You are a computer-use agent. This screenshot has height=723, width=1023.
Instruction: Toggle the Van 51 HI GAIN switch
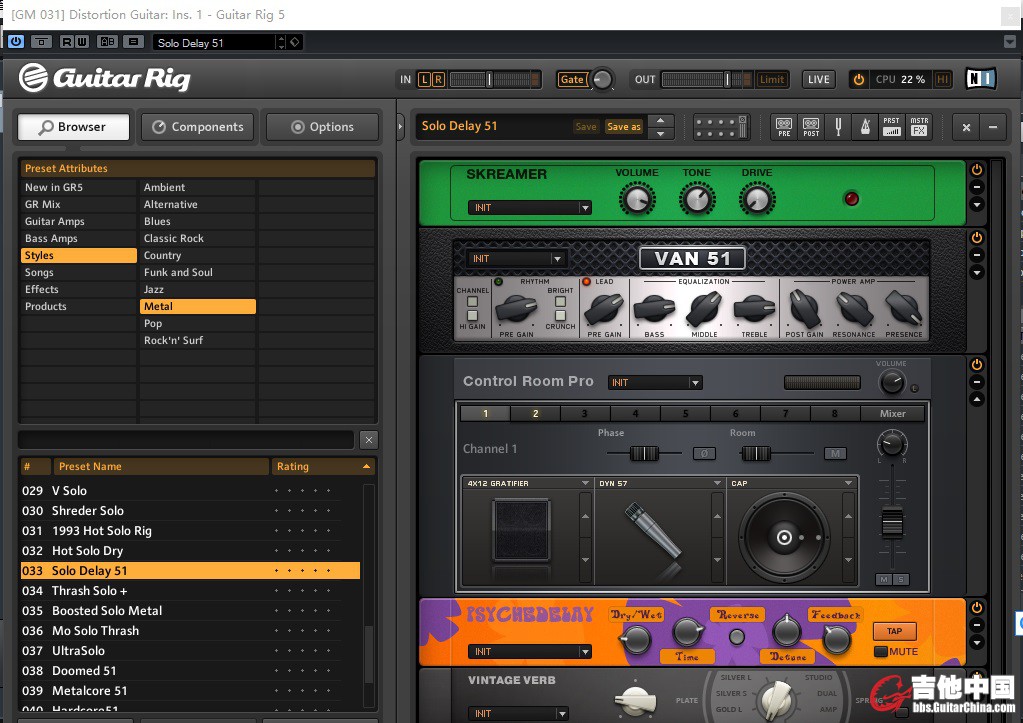click(472, 316)
